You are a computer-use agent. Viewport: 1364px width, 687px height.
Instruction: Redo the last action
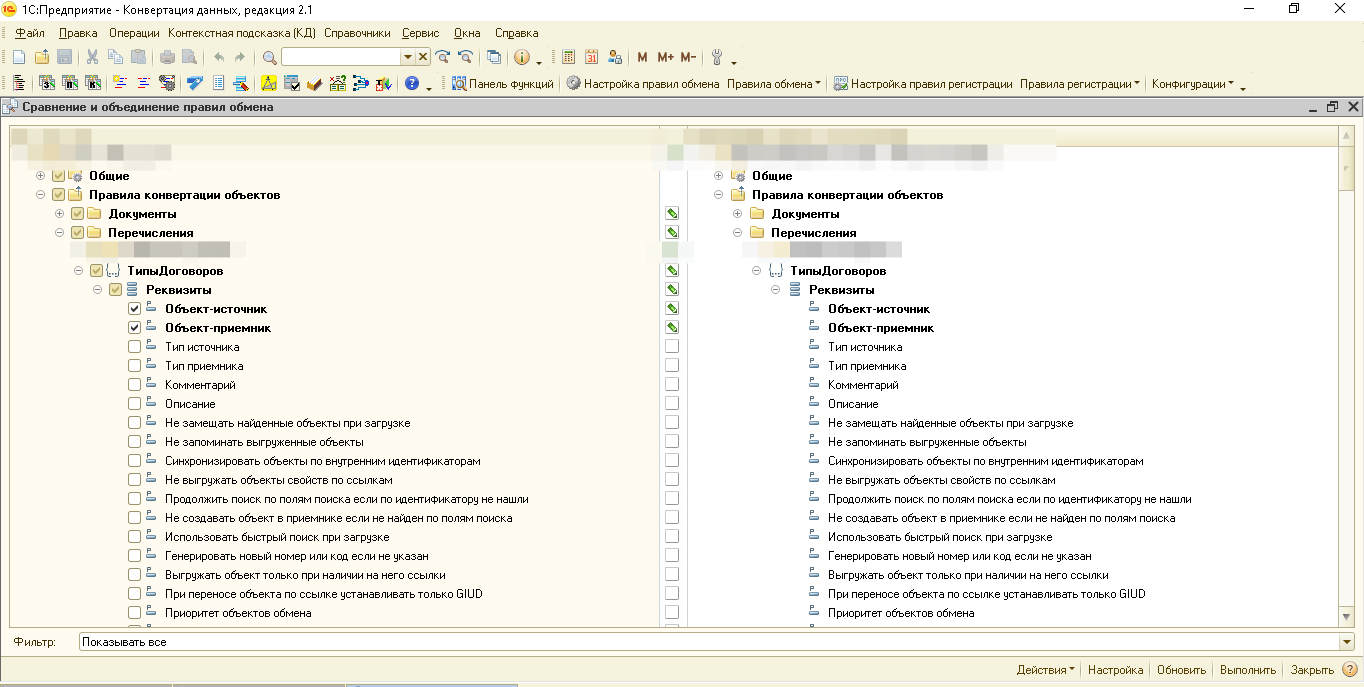point(240,57)
